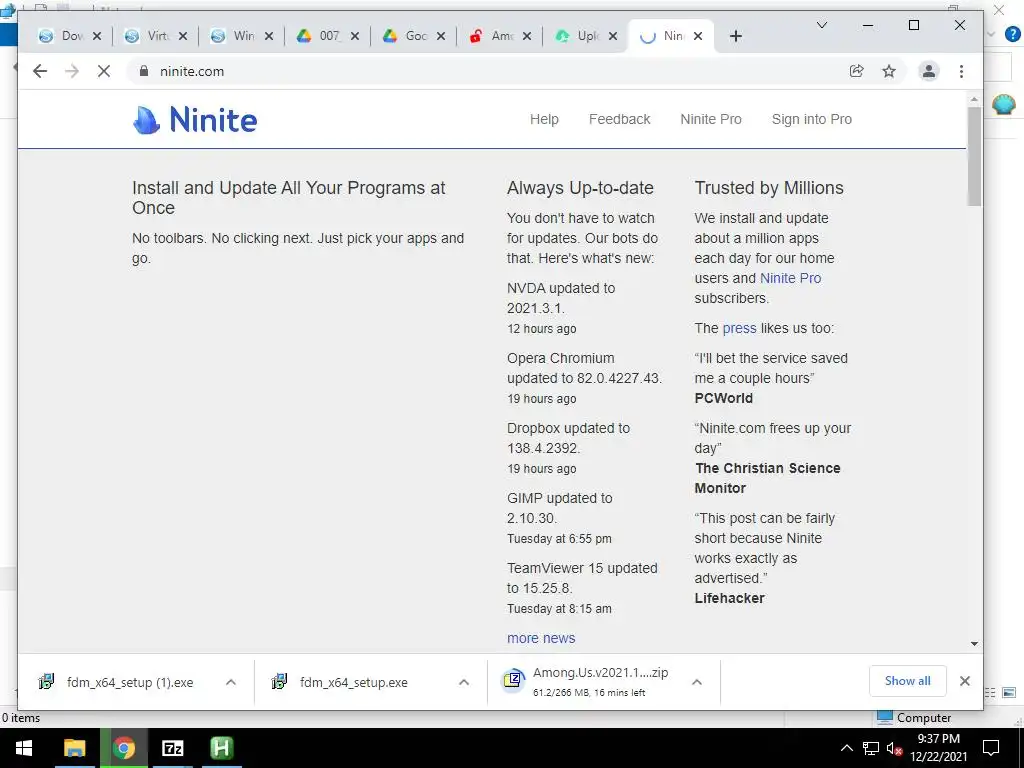Click the Computer item in background window

(914, 718)
